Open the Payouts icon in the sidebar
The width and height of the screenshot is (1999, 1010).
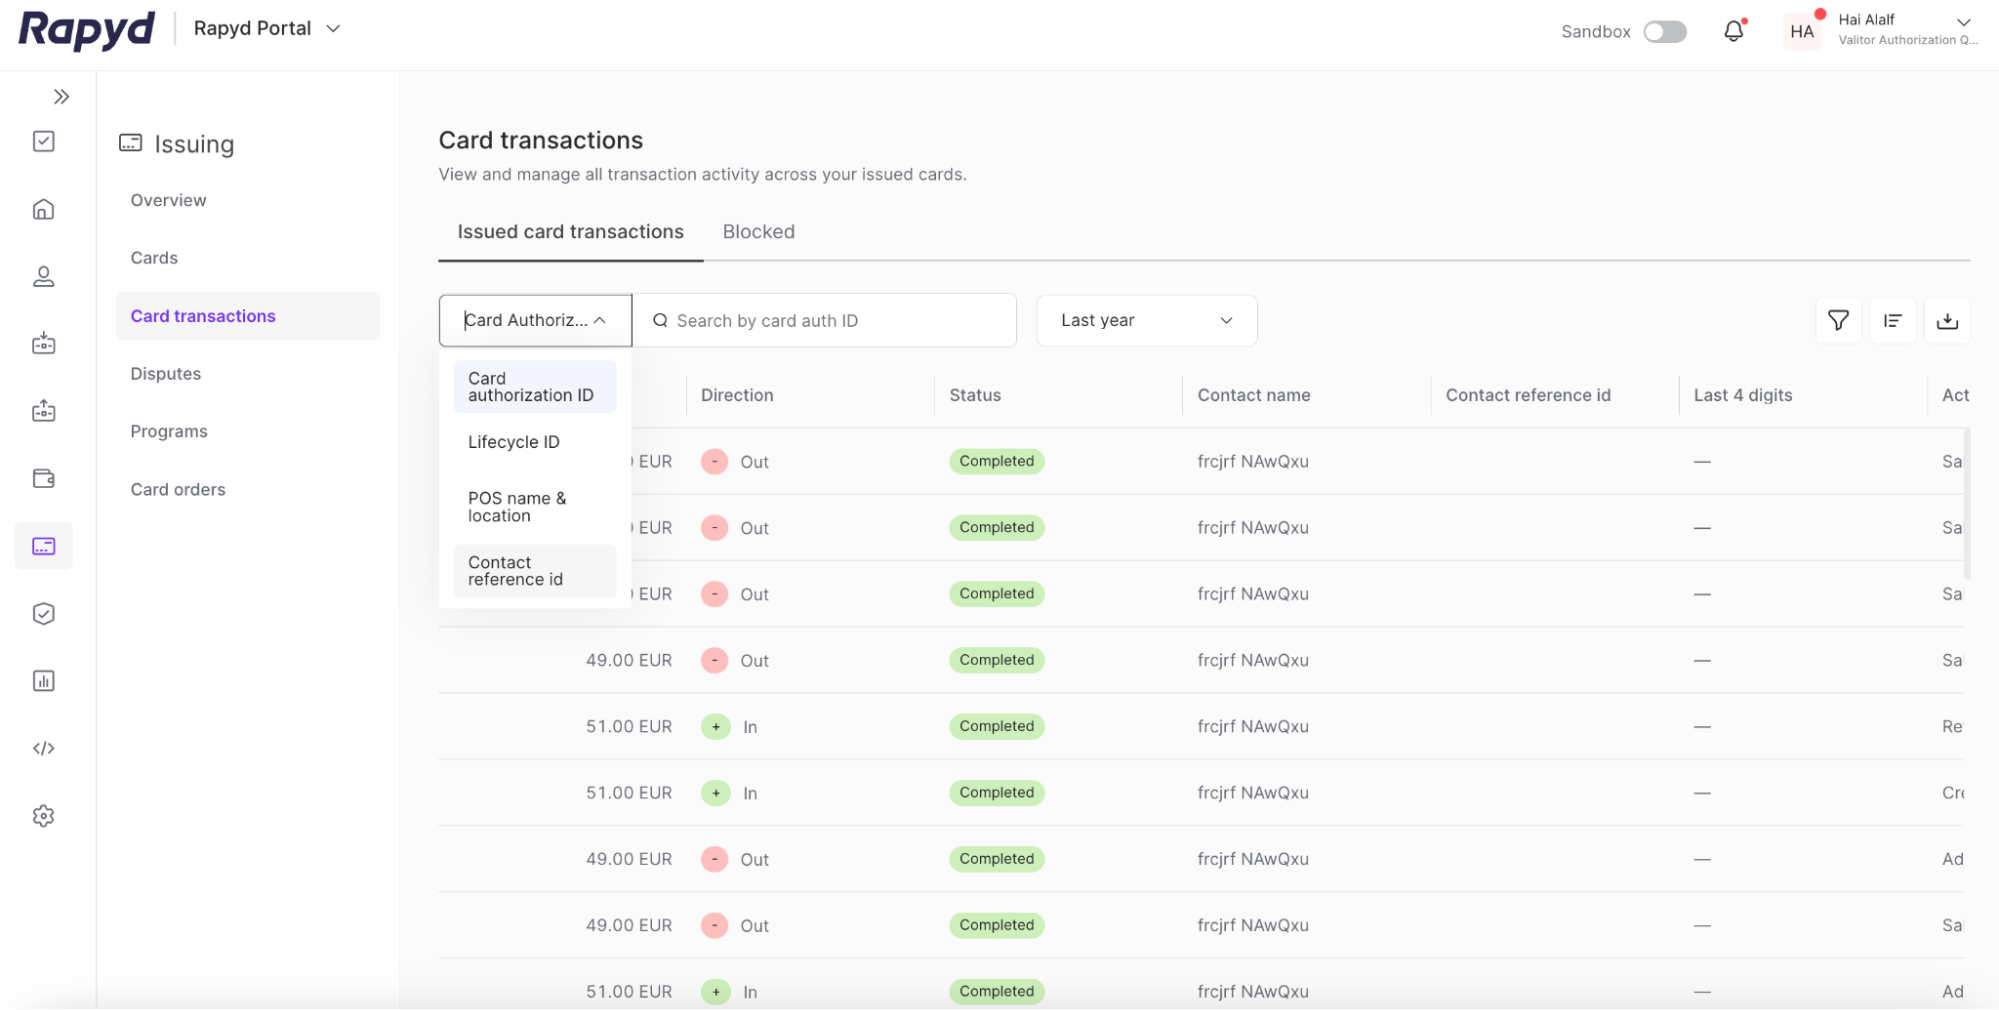[x=43, y=410]
